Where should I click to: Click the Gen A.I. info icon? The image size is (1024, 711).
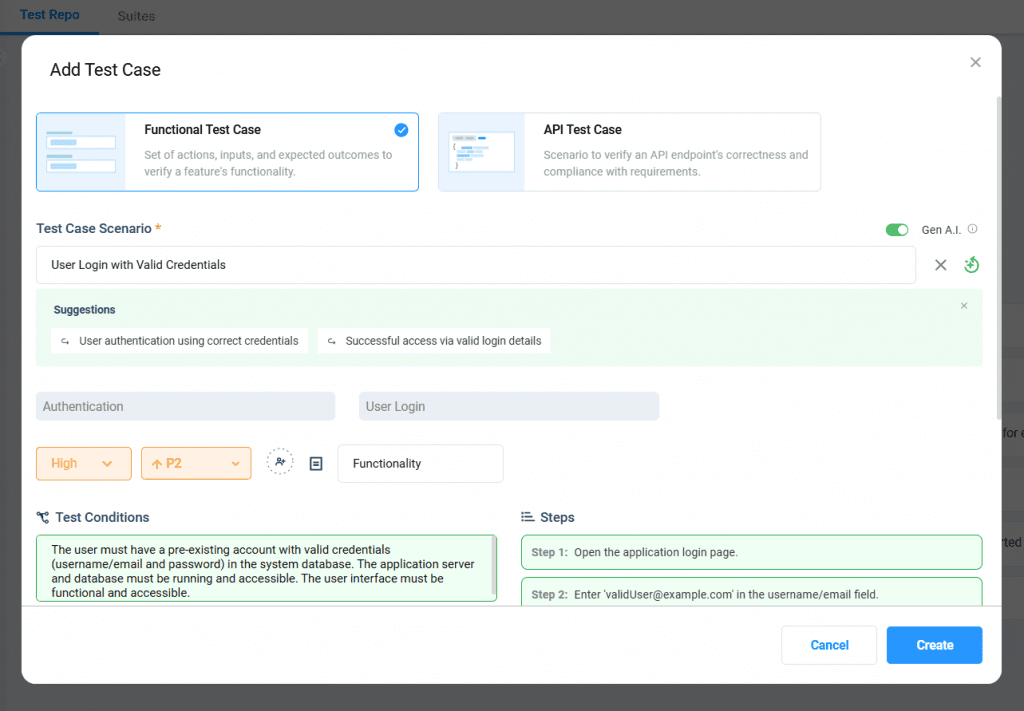click(972, 229)
